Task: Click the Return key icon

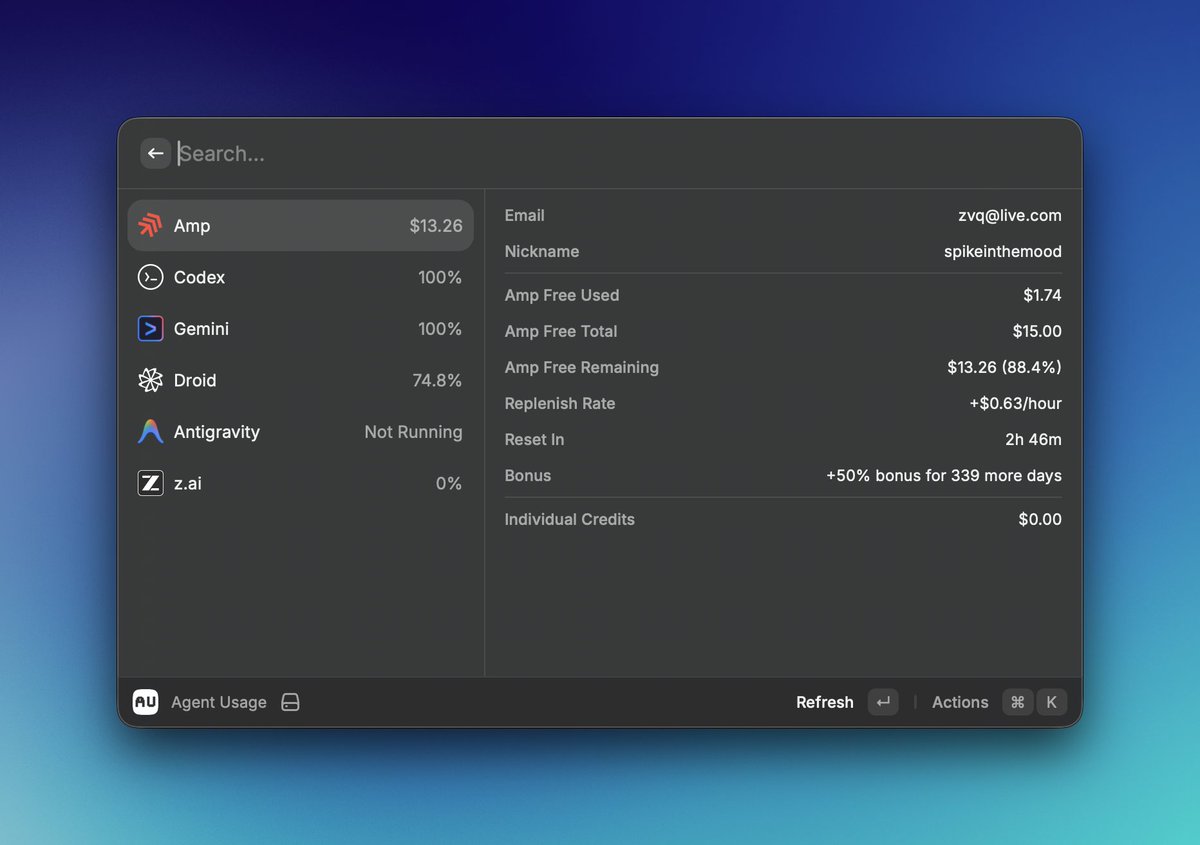Action: pos(883,702)
